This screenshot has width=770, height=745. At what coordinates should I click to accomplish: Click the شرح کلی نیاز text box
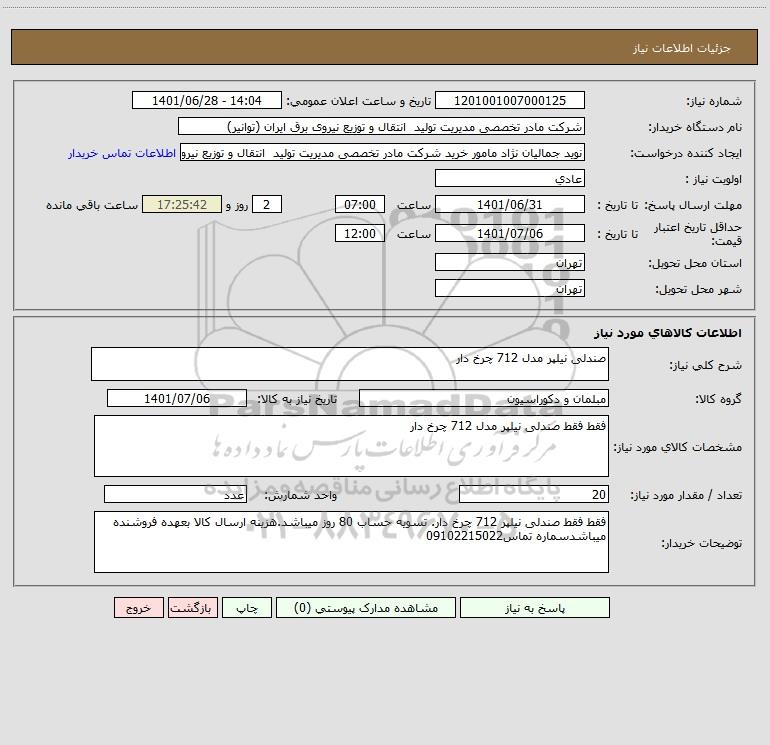coord(350,364)
